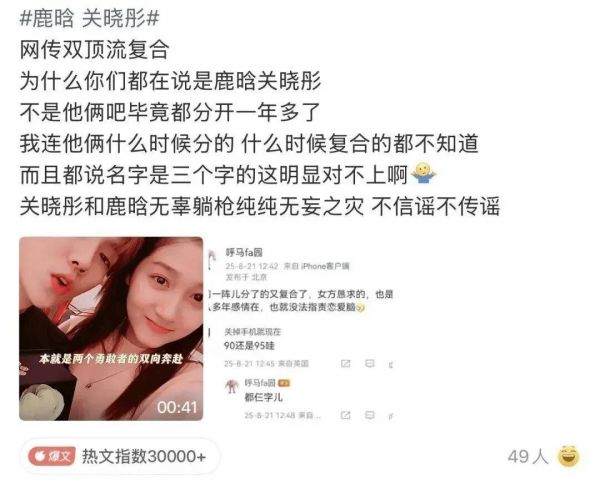Image resolution: width=600 pixels, height=489 pixels.
Task: Open 关掉手机就现在 commenter name
Action: tap(253, 332)
